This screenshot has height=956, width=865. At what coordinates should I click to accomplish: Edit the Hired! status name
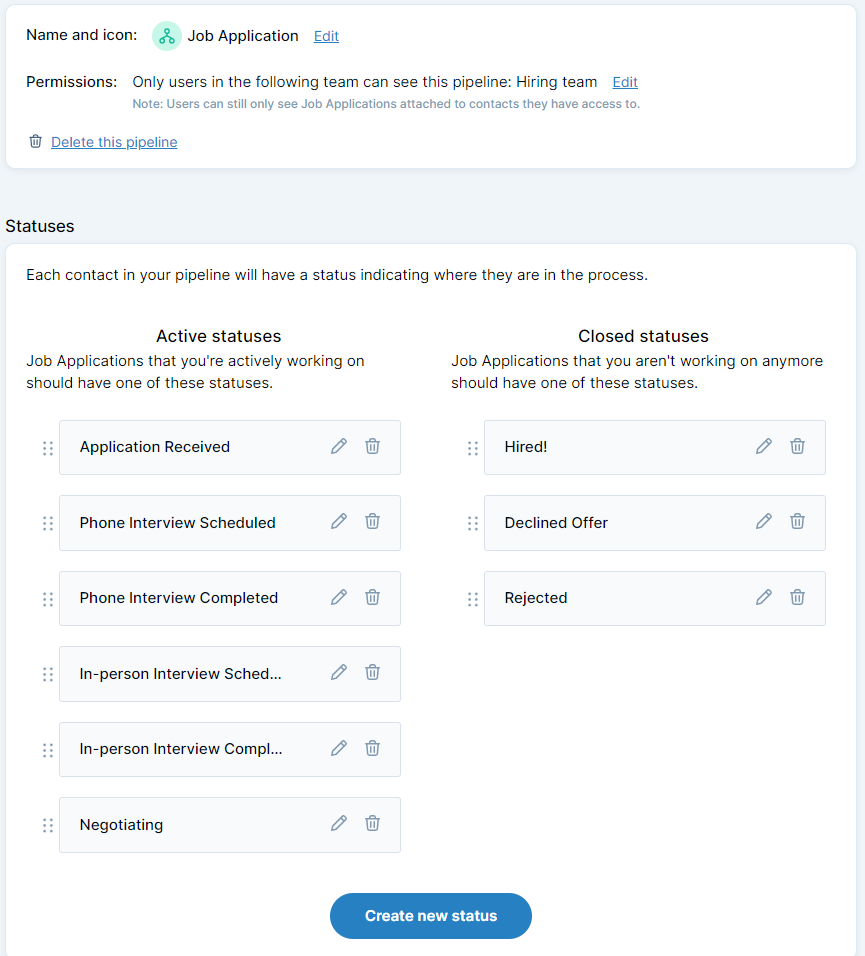click(x=764, y=446)
